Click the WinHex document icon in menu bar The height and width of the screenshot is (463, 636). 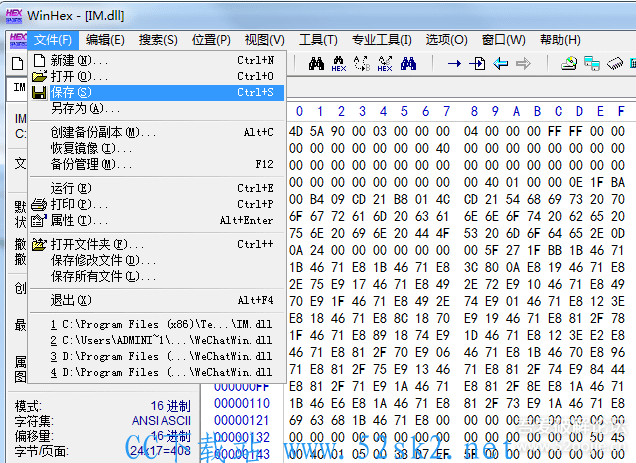point(18,40)
